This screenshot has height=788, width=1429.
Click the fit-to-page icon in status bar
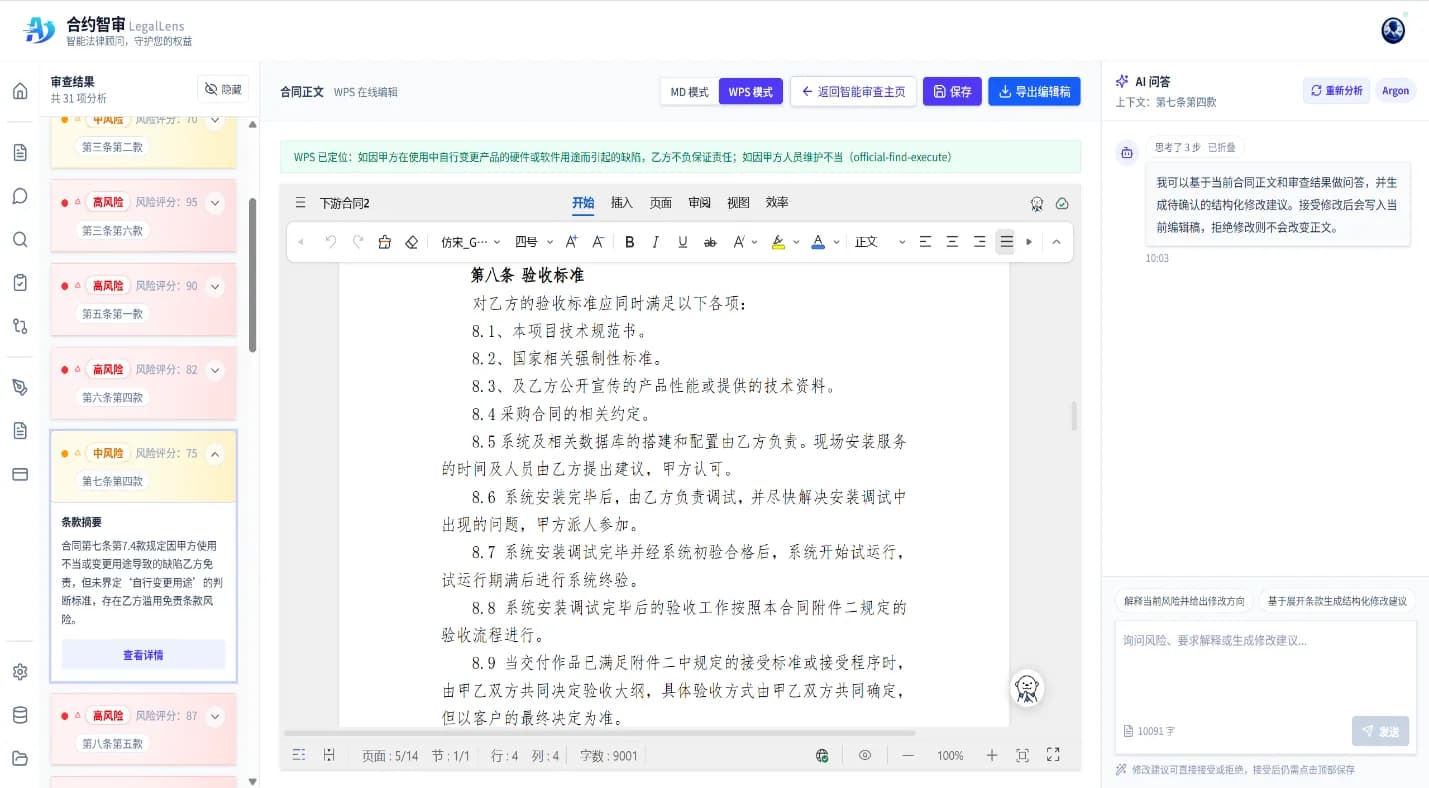click(x=1022, y=755)
